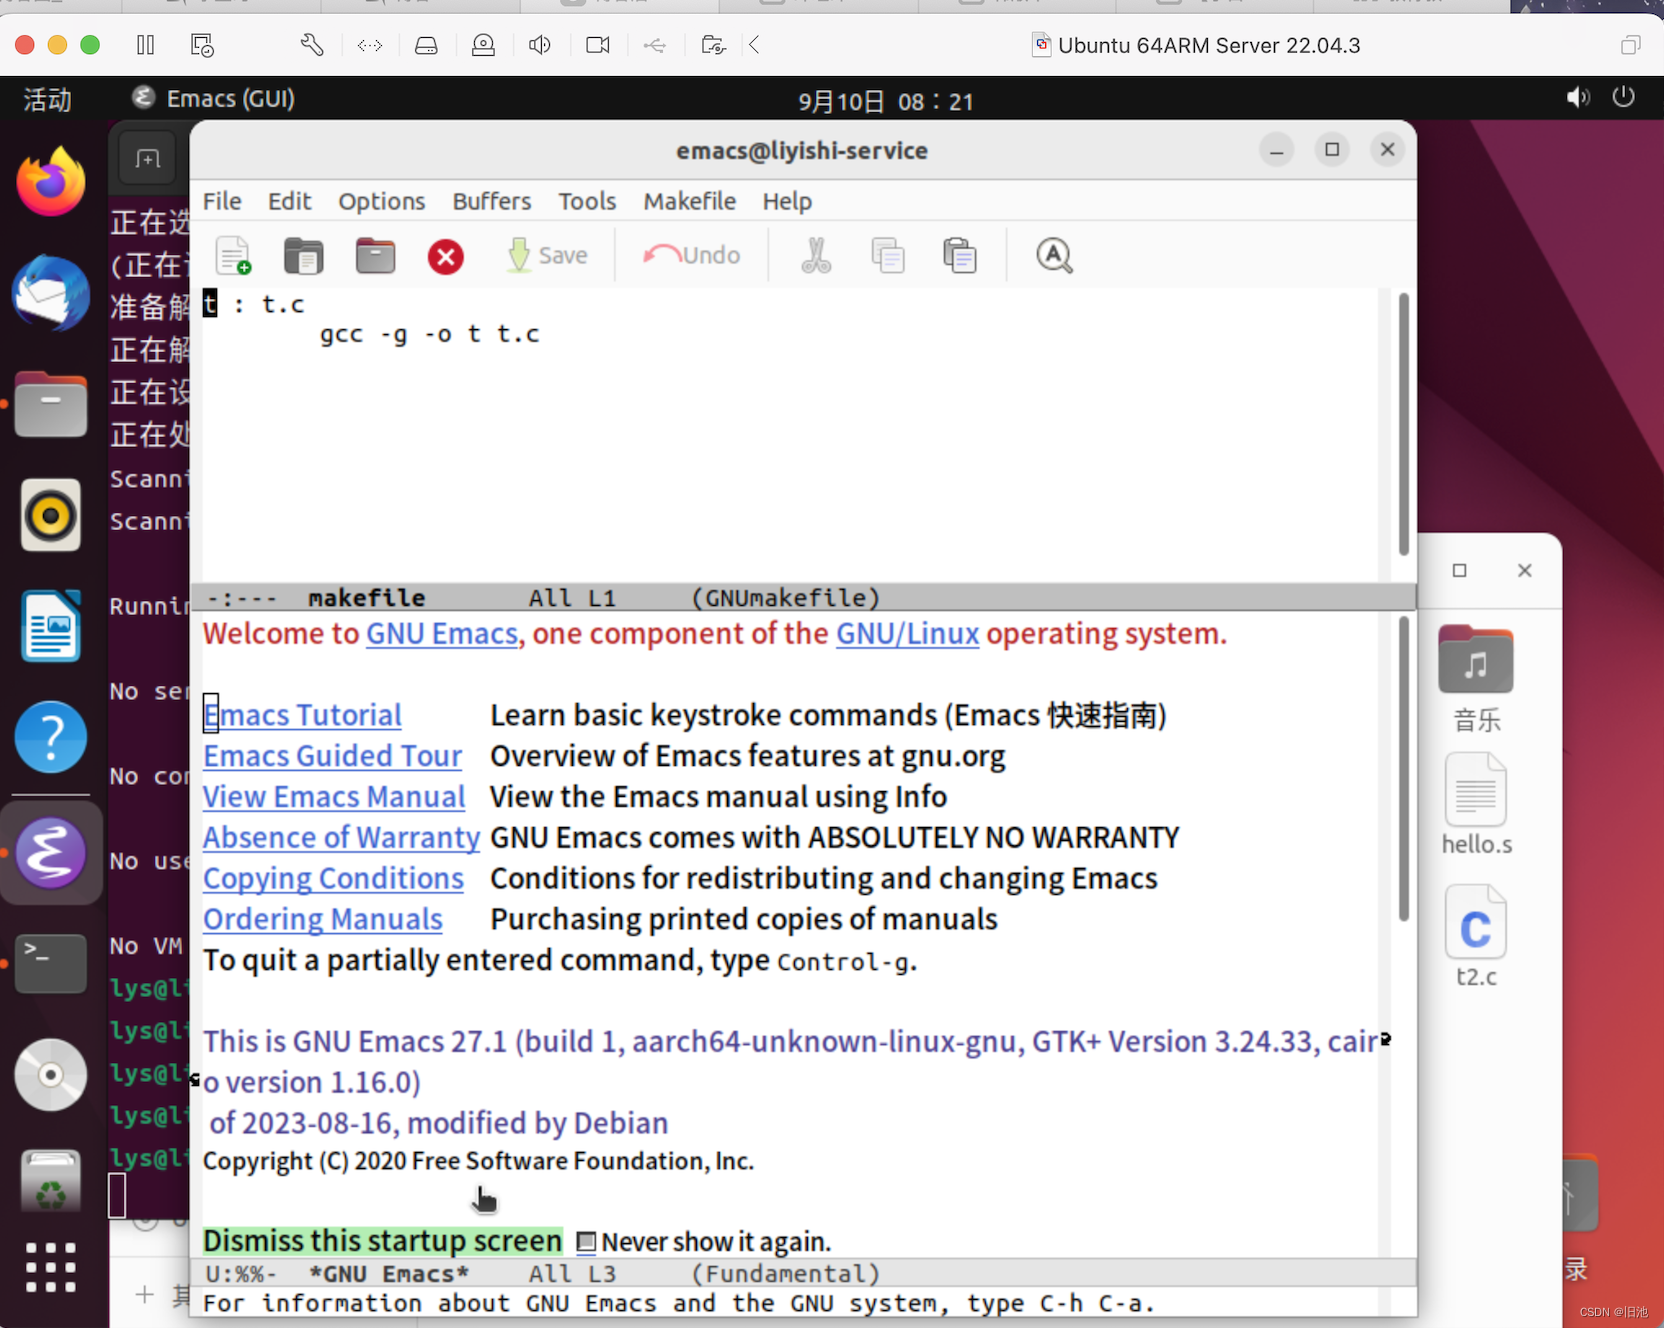Click the upper makefile buffer scrollbar

click(1403, 424)
